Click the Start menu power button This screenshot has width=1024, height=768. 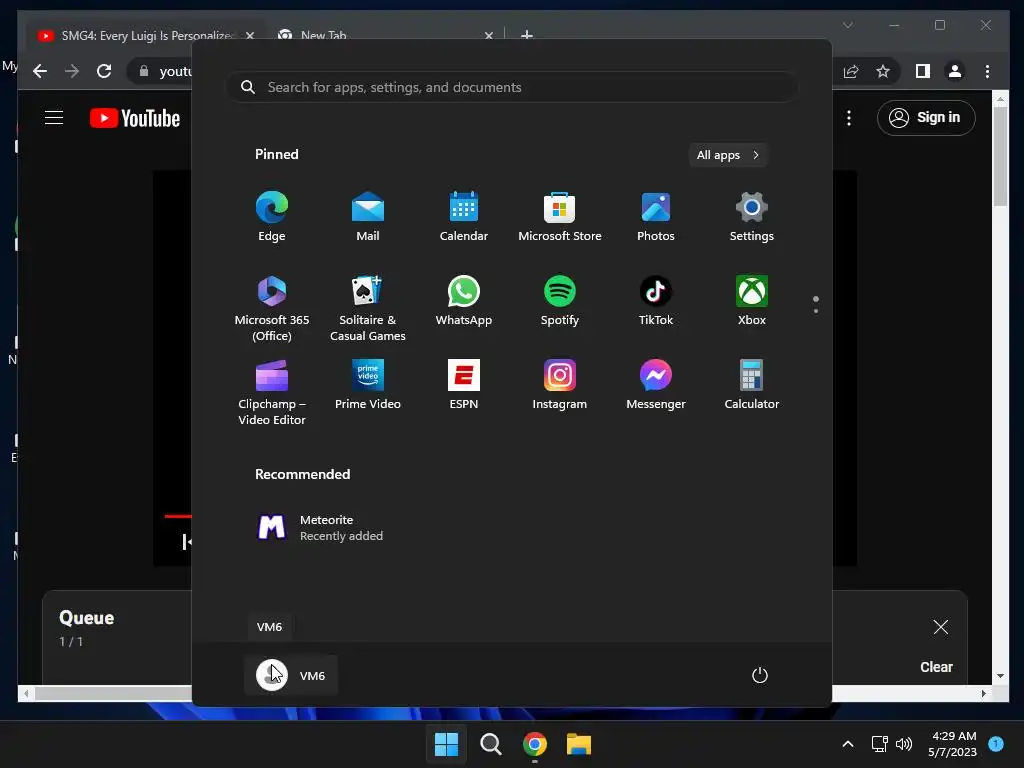(760, 675)
